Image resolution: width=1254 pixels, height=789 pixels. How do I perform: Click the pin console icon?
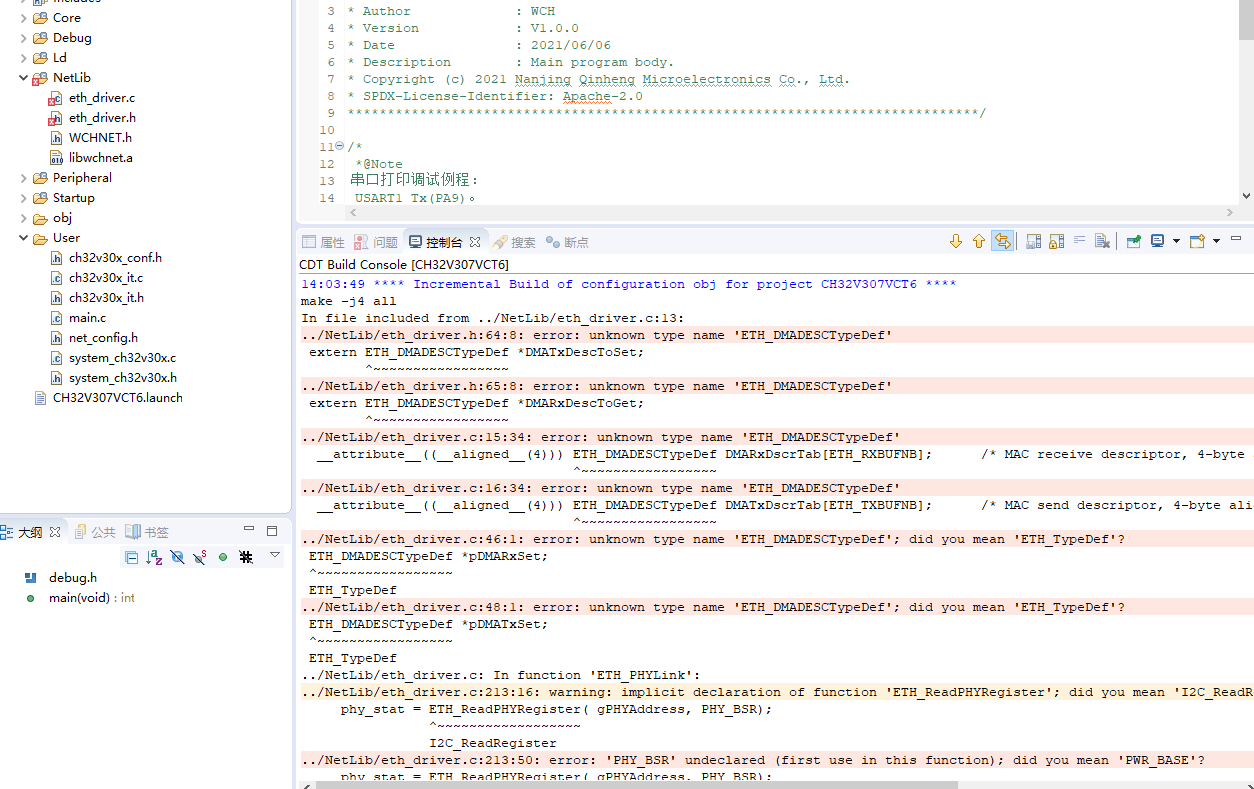click(1133, 241)
